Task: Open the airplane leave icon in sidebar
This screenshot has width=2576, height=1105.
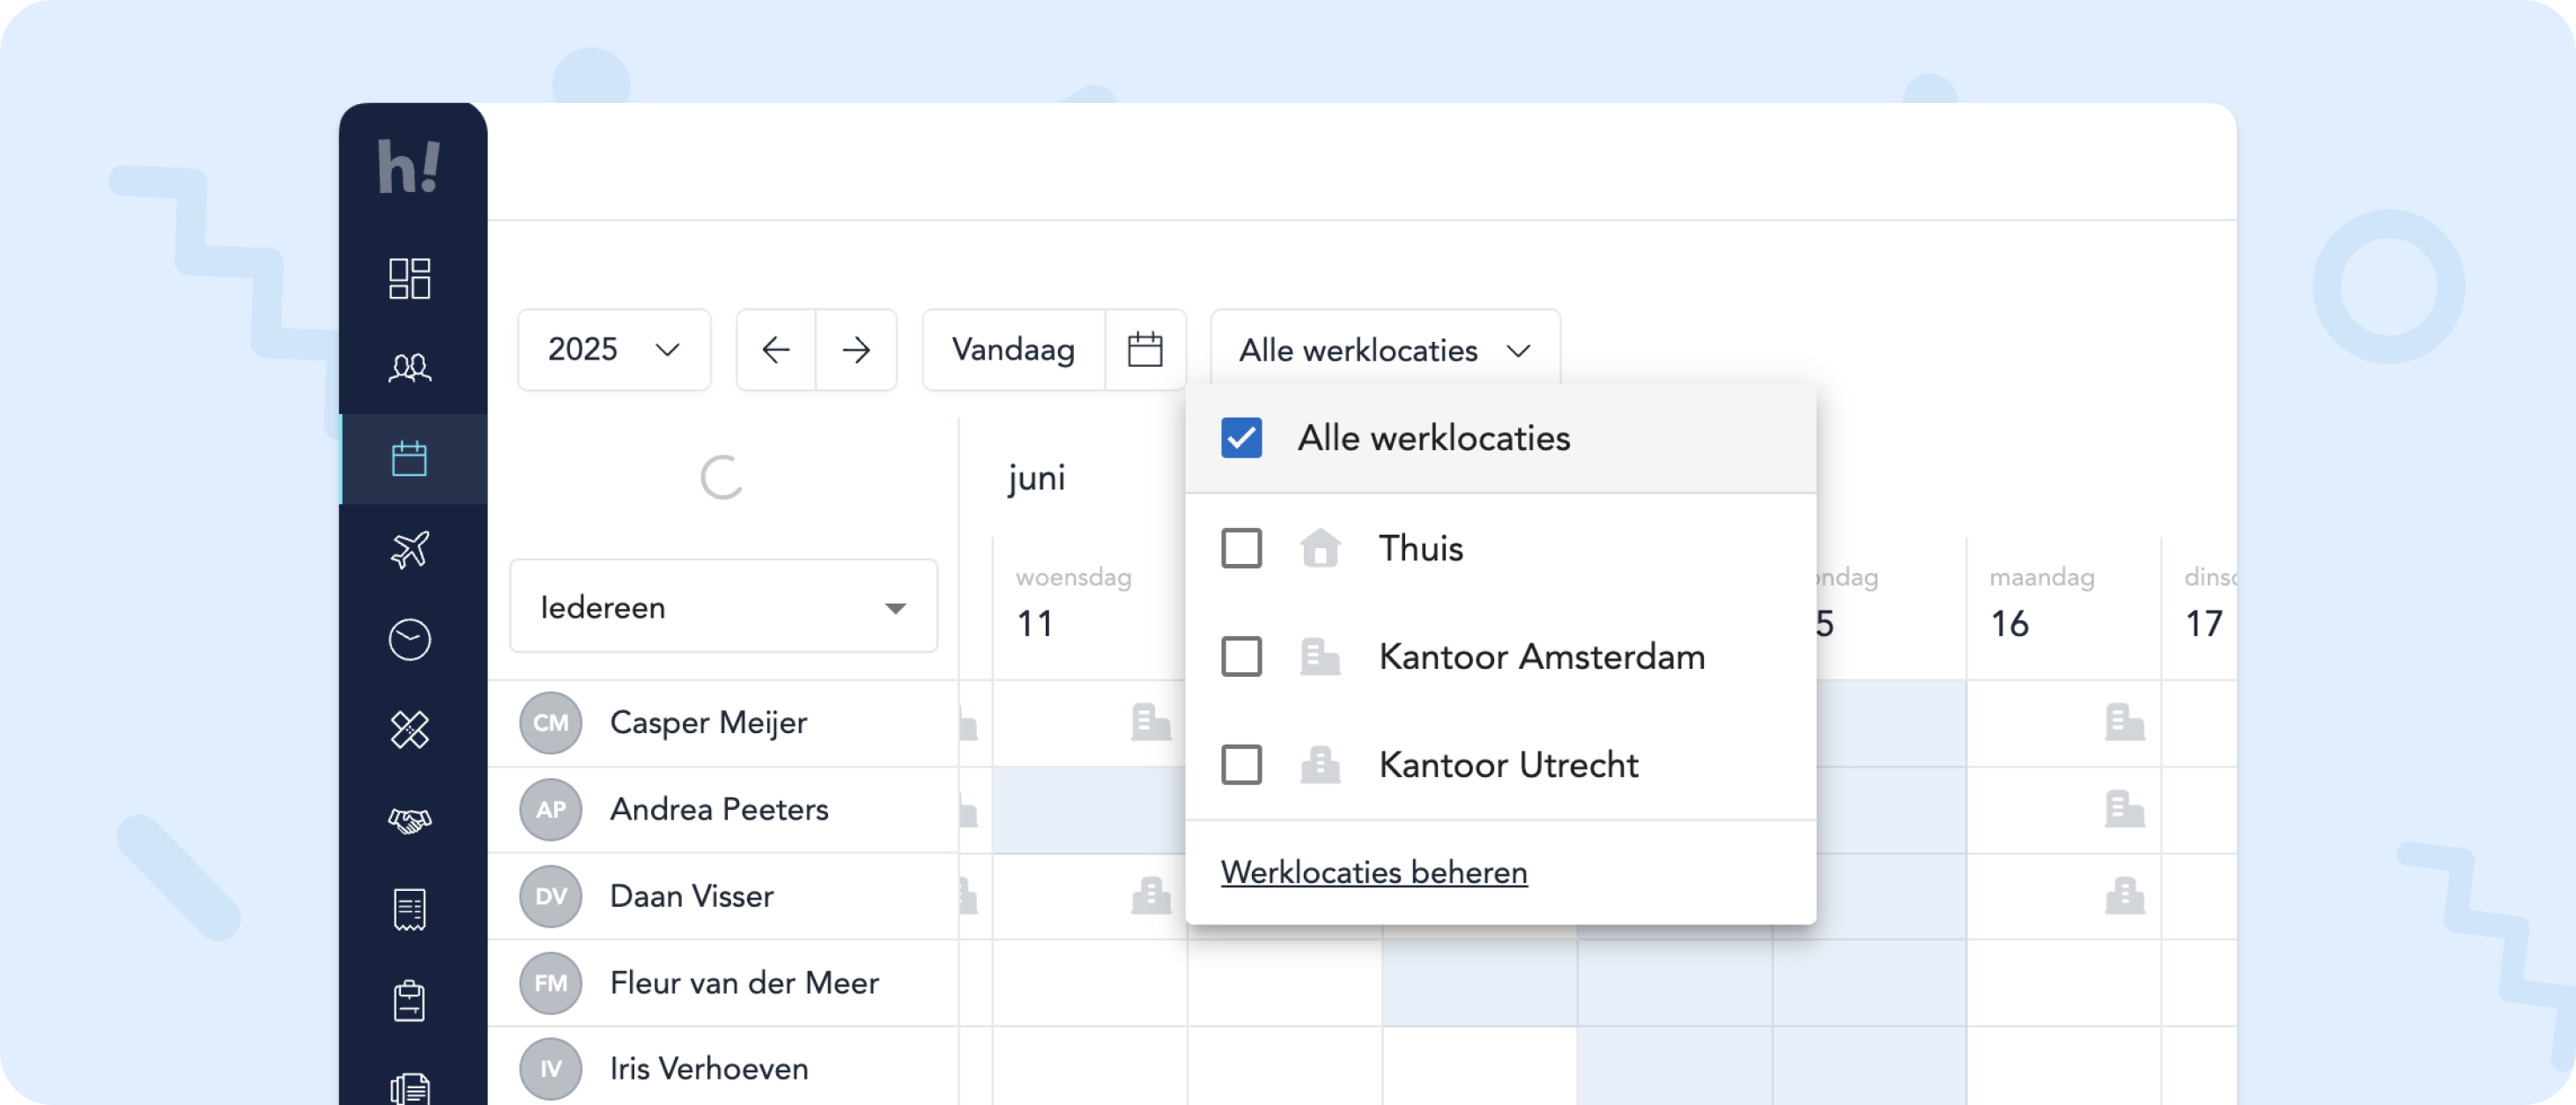Action: pyautogui.click(x=409, y=549)
